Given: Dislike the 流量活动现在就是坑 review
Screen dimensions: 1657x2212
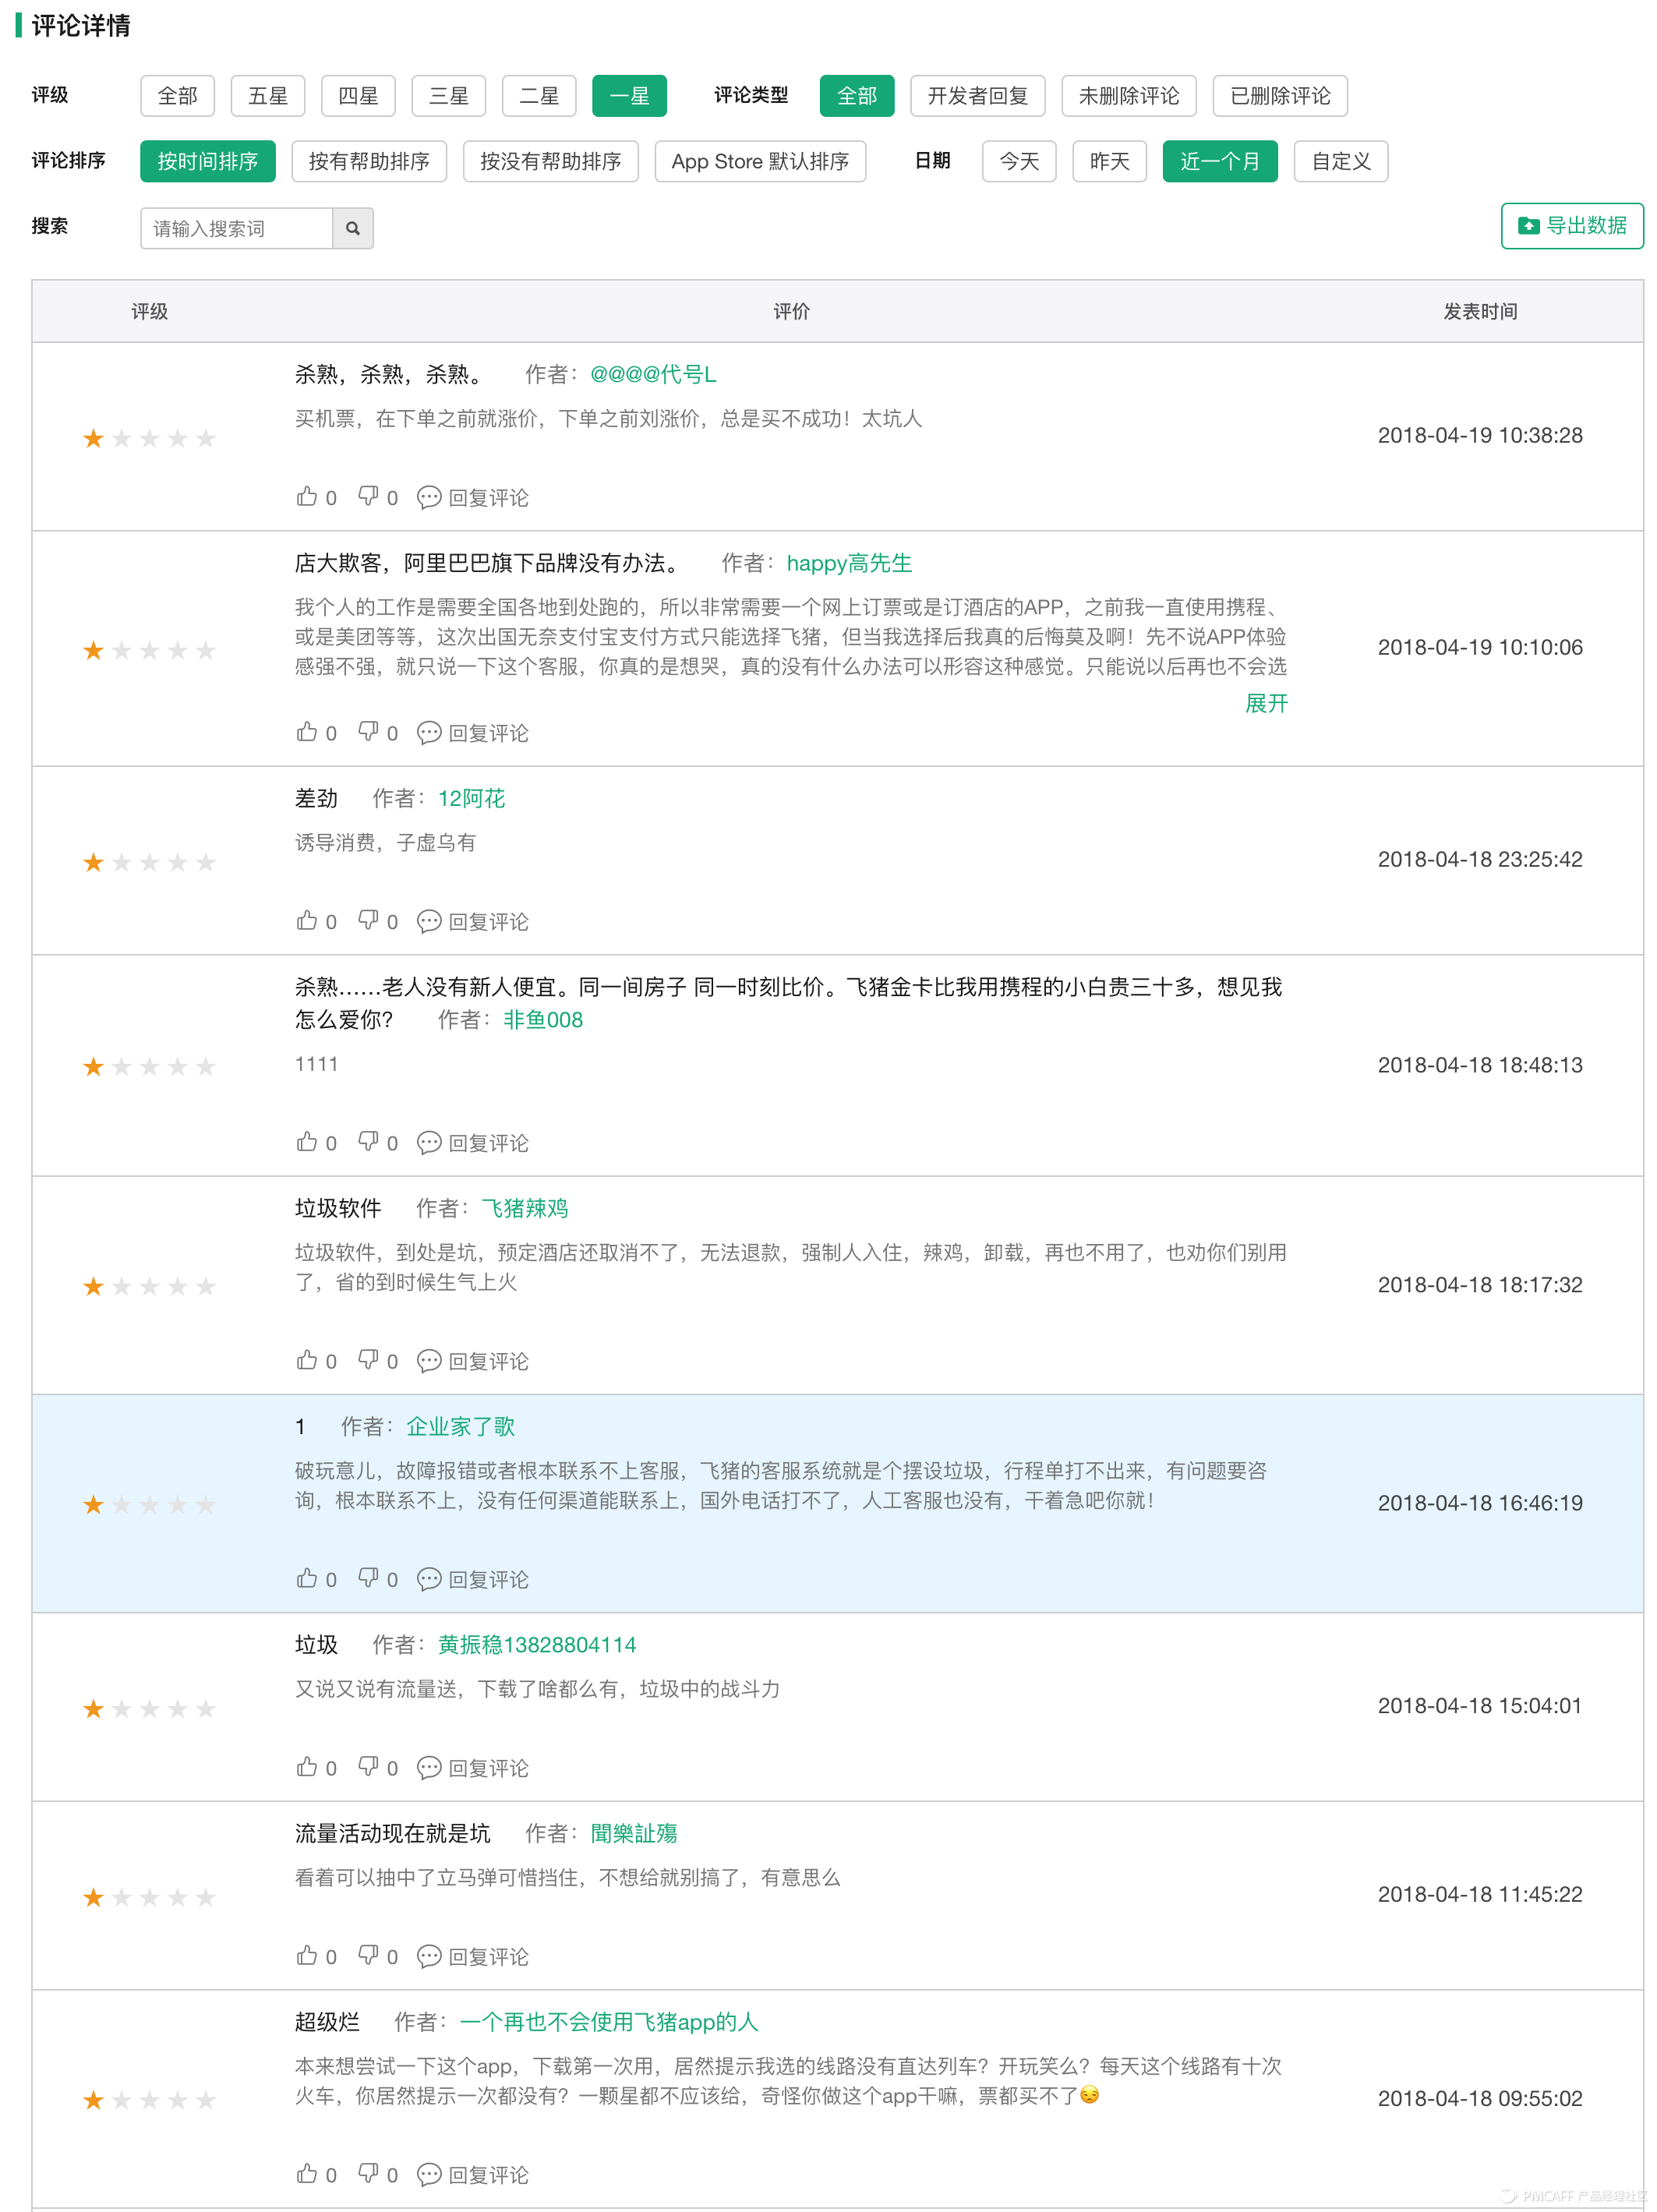Looking at the screenshot, I should click(368, 1956).
